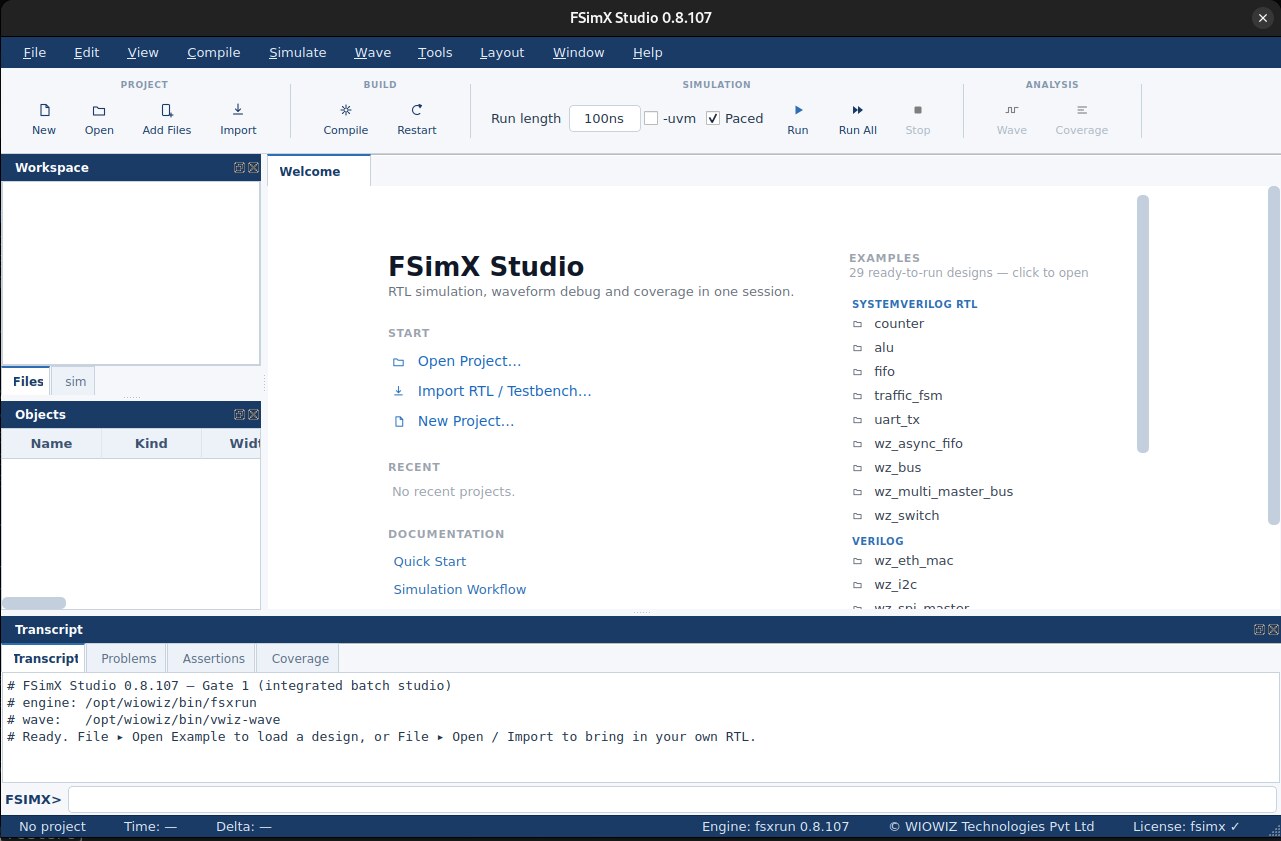Undock the Objects panel
This screenshot has height=841, width=1281.
pos(239,414)
